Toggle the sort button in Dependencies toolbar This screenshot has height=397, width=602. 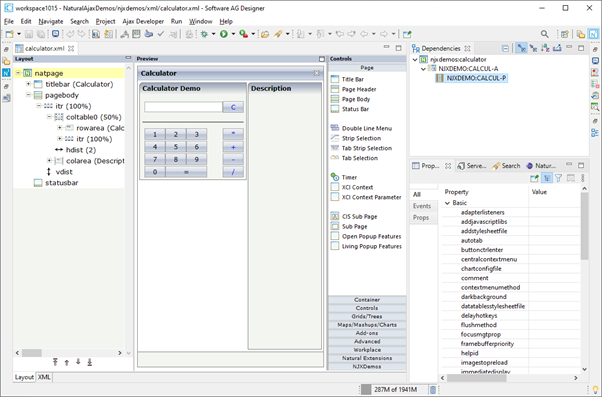[x=545, y=48]
